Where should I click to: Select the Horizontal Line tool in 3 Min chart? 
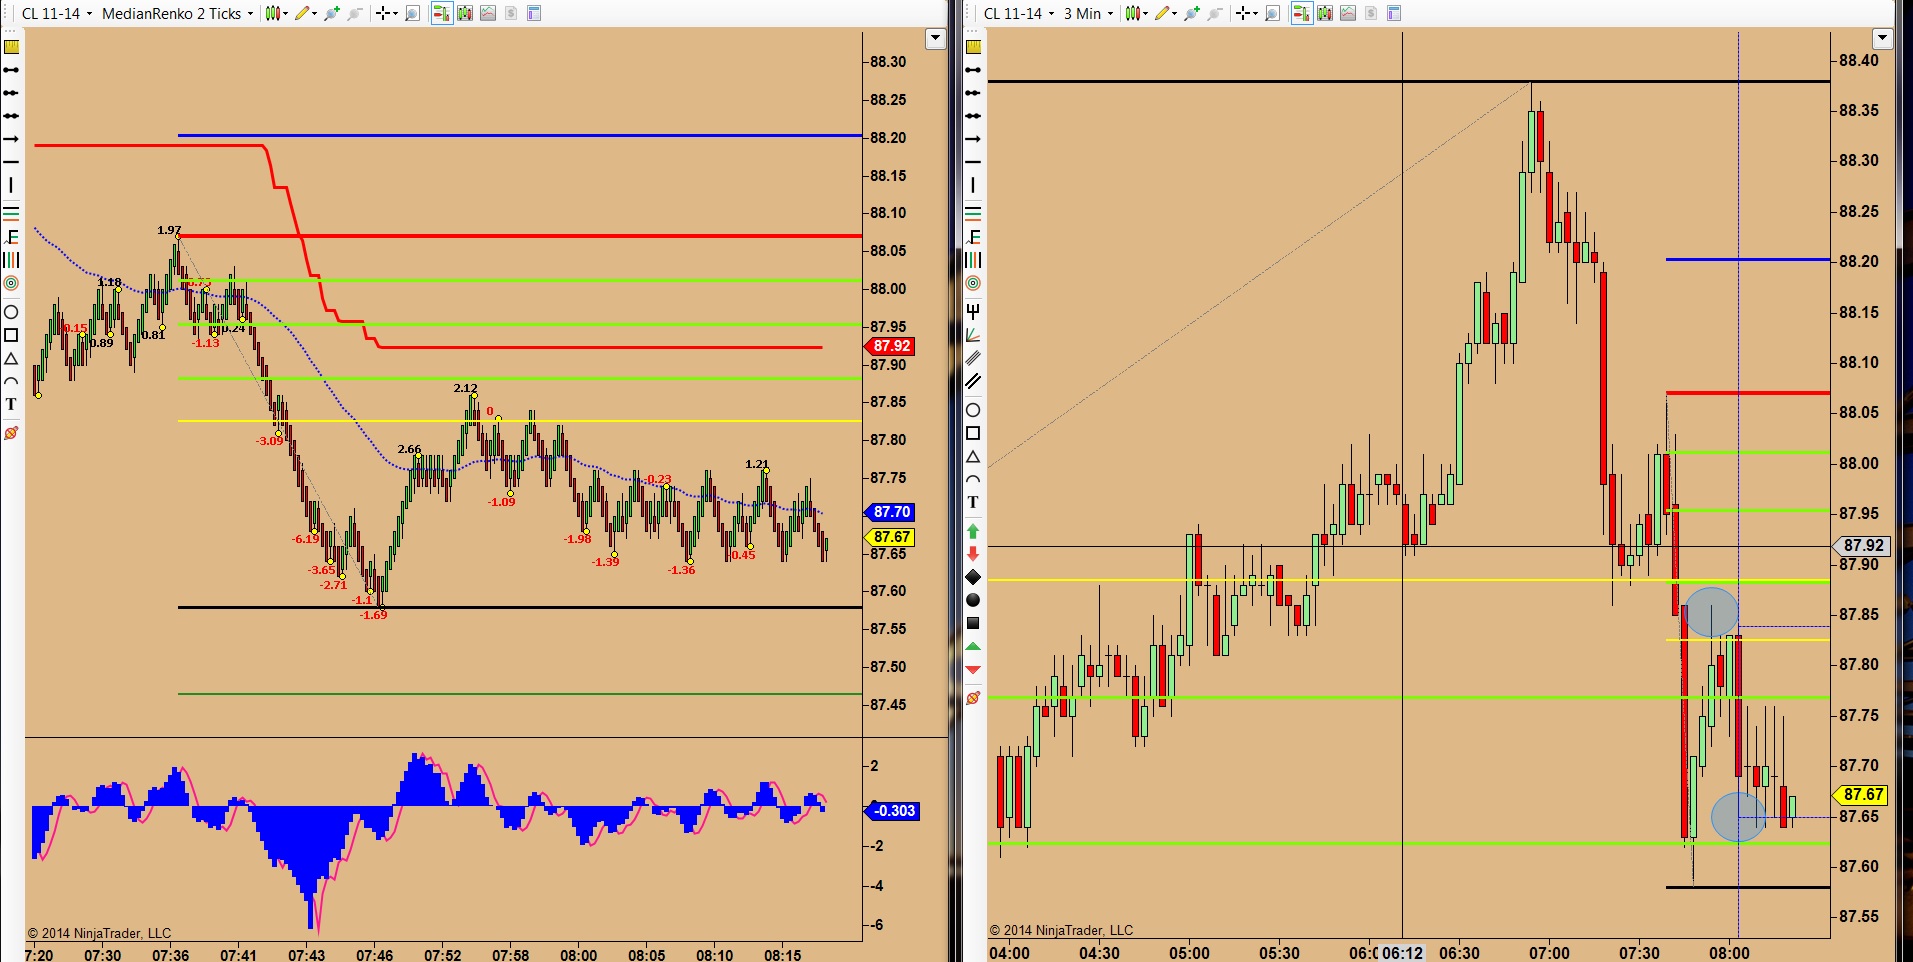973,162
